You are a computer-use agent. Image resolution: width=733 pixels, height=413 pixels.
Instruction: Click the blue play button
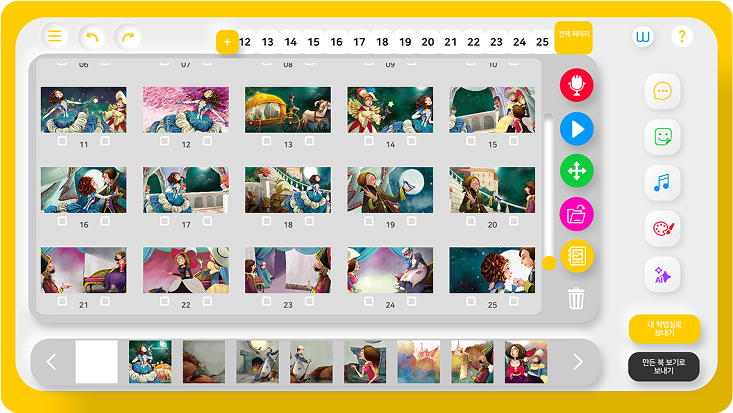click(x=576, y=129)
